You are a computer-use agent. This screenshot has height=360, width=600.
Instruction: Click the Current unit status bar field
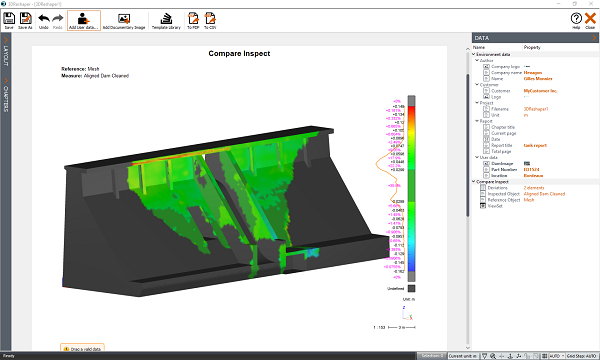(x=463, y=356)
